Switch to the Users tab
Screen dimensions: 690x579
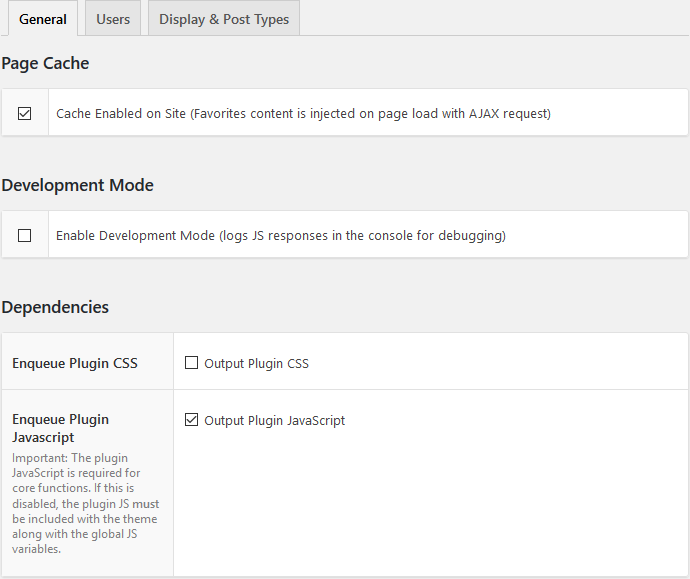point(113,19)
